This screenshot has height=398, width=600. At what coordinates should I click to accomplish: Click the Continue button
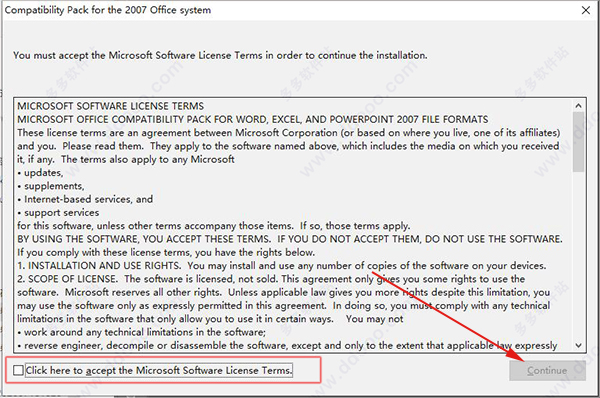[x=547, y=370]
